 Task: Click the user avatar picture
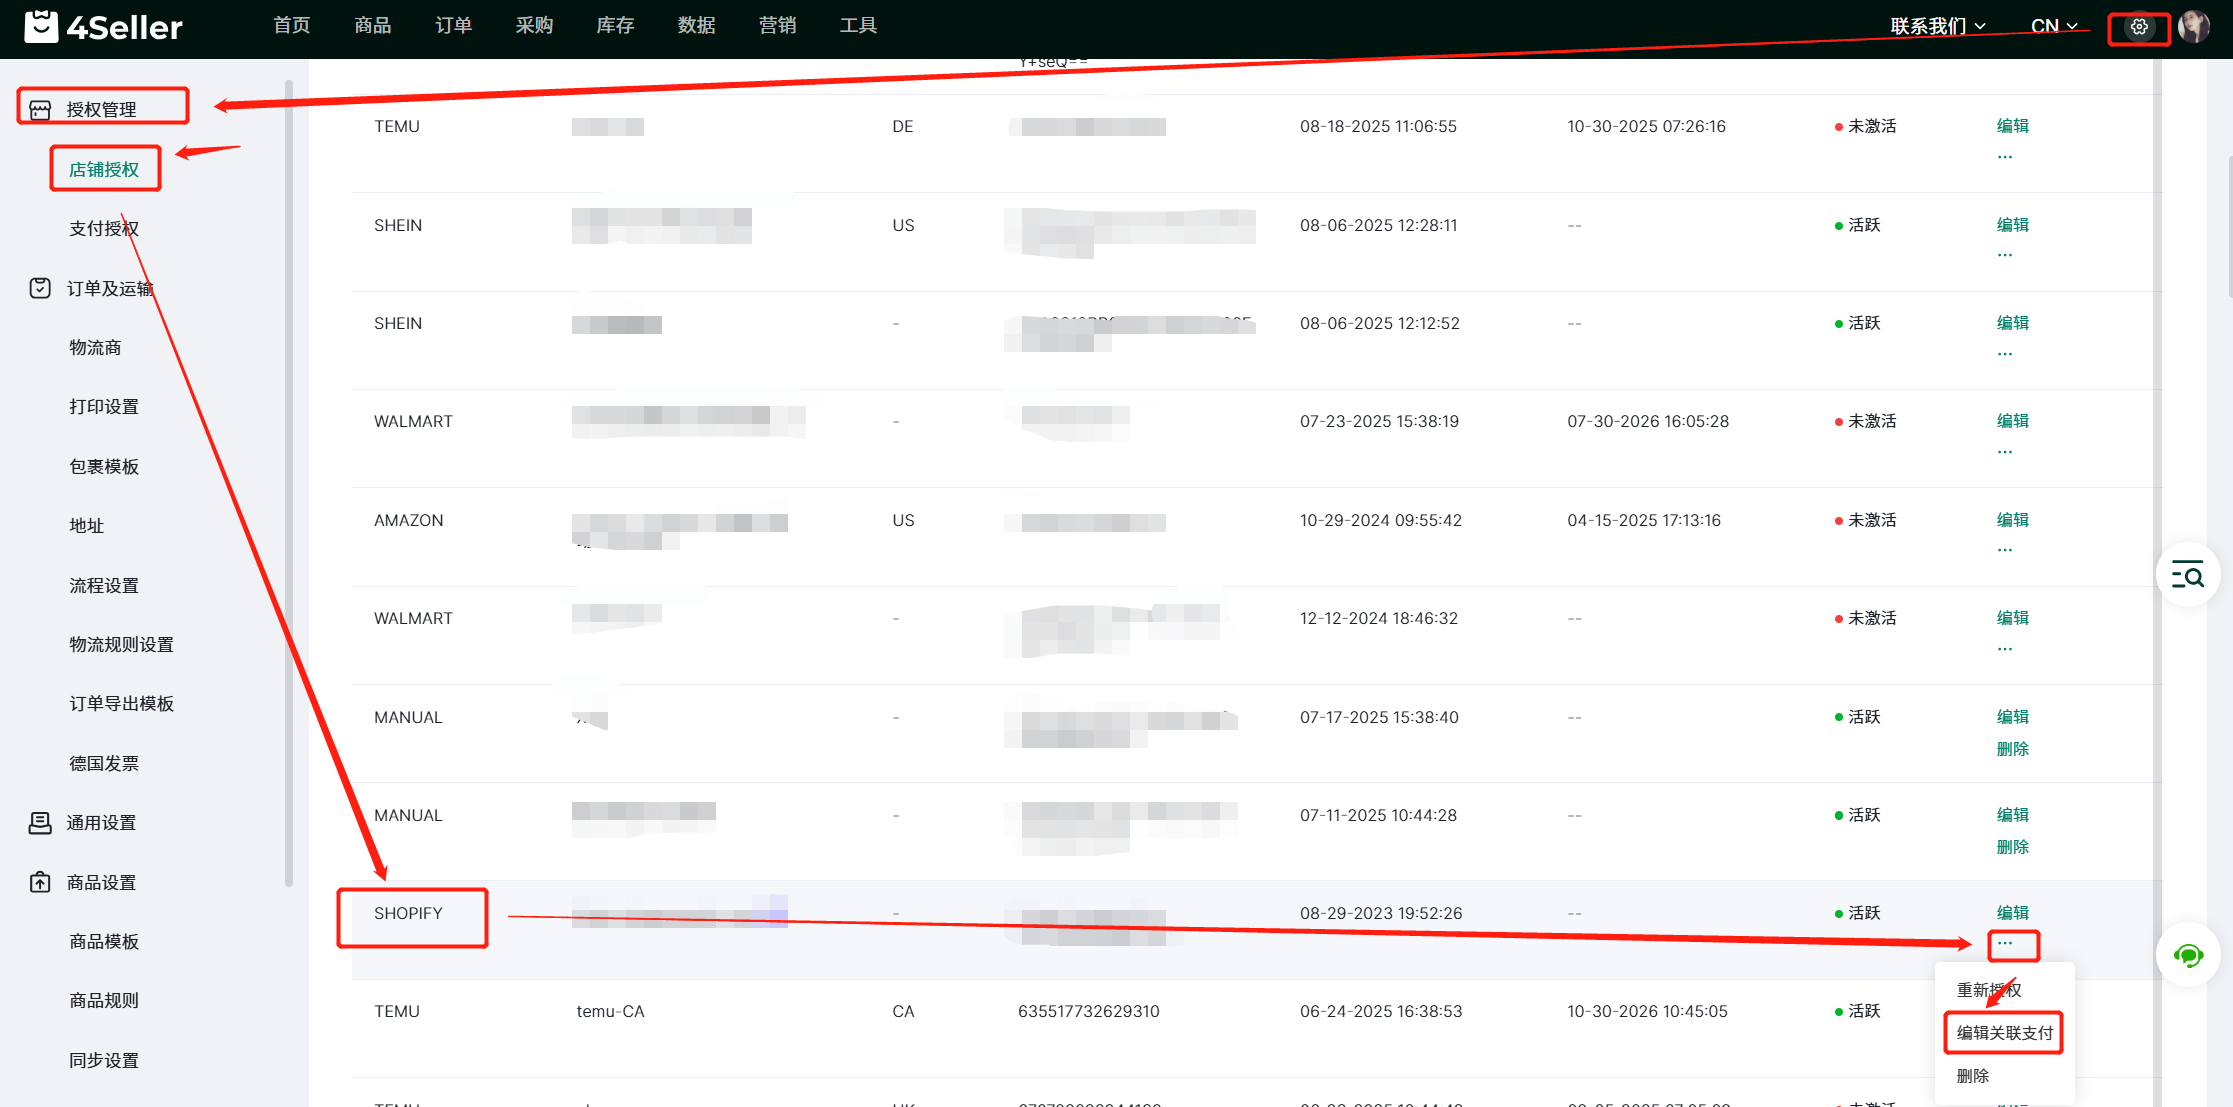[2193, 27]
